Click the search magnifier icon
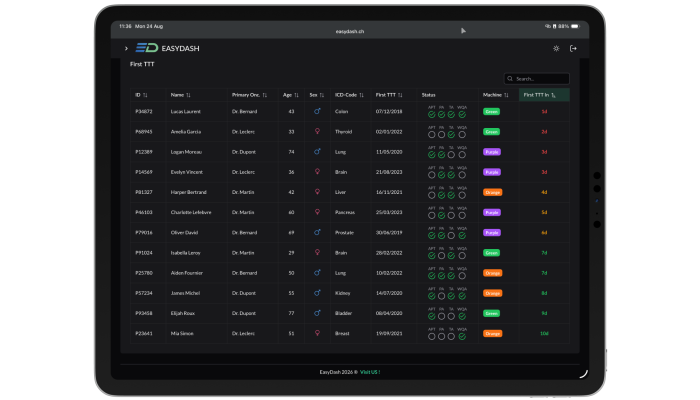 [510, 79]
